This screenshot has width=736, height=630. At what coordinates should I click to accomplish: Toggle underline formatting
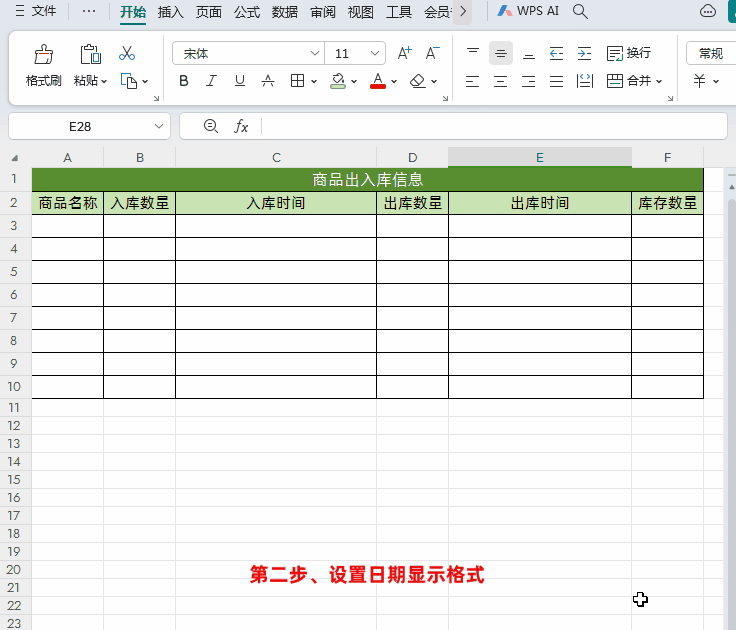[240, 81]
